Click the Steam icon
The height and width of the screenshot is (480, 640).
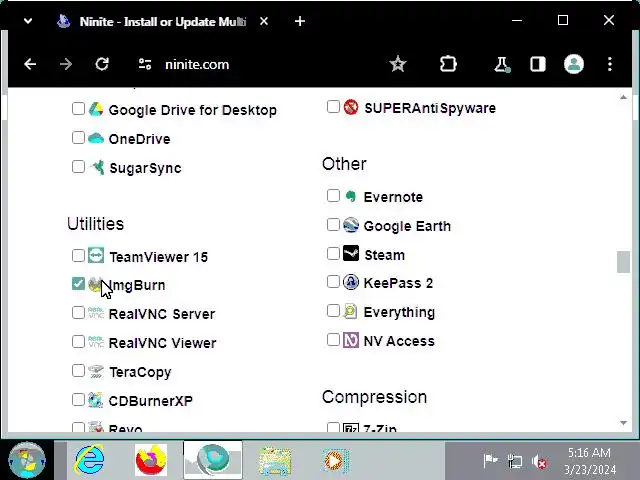(351, 253)
